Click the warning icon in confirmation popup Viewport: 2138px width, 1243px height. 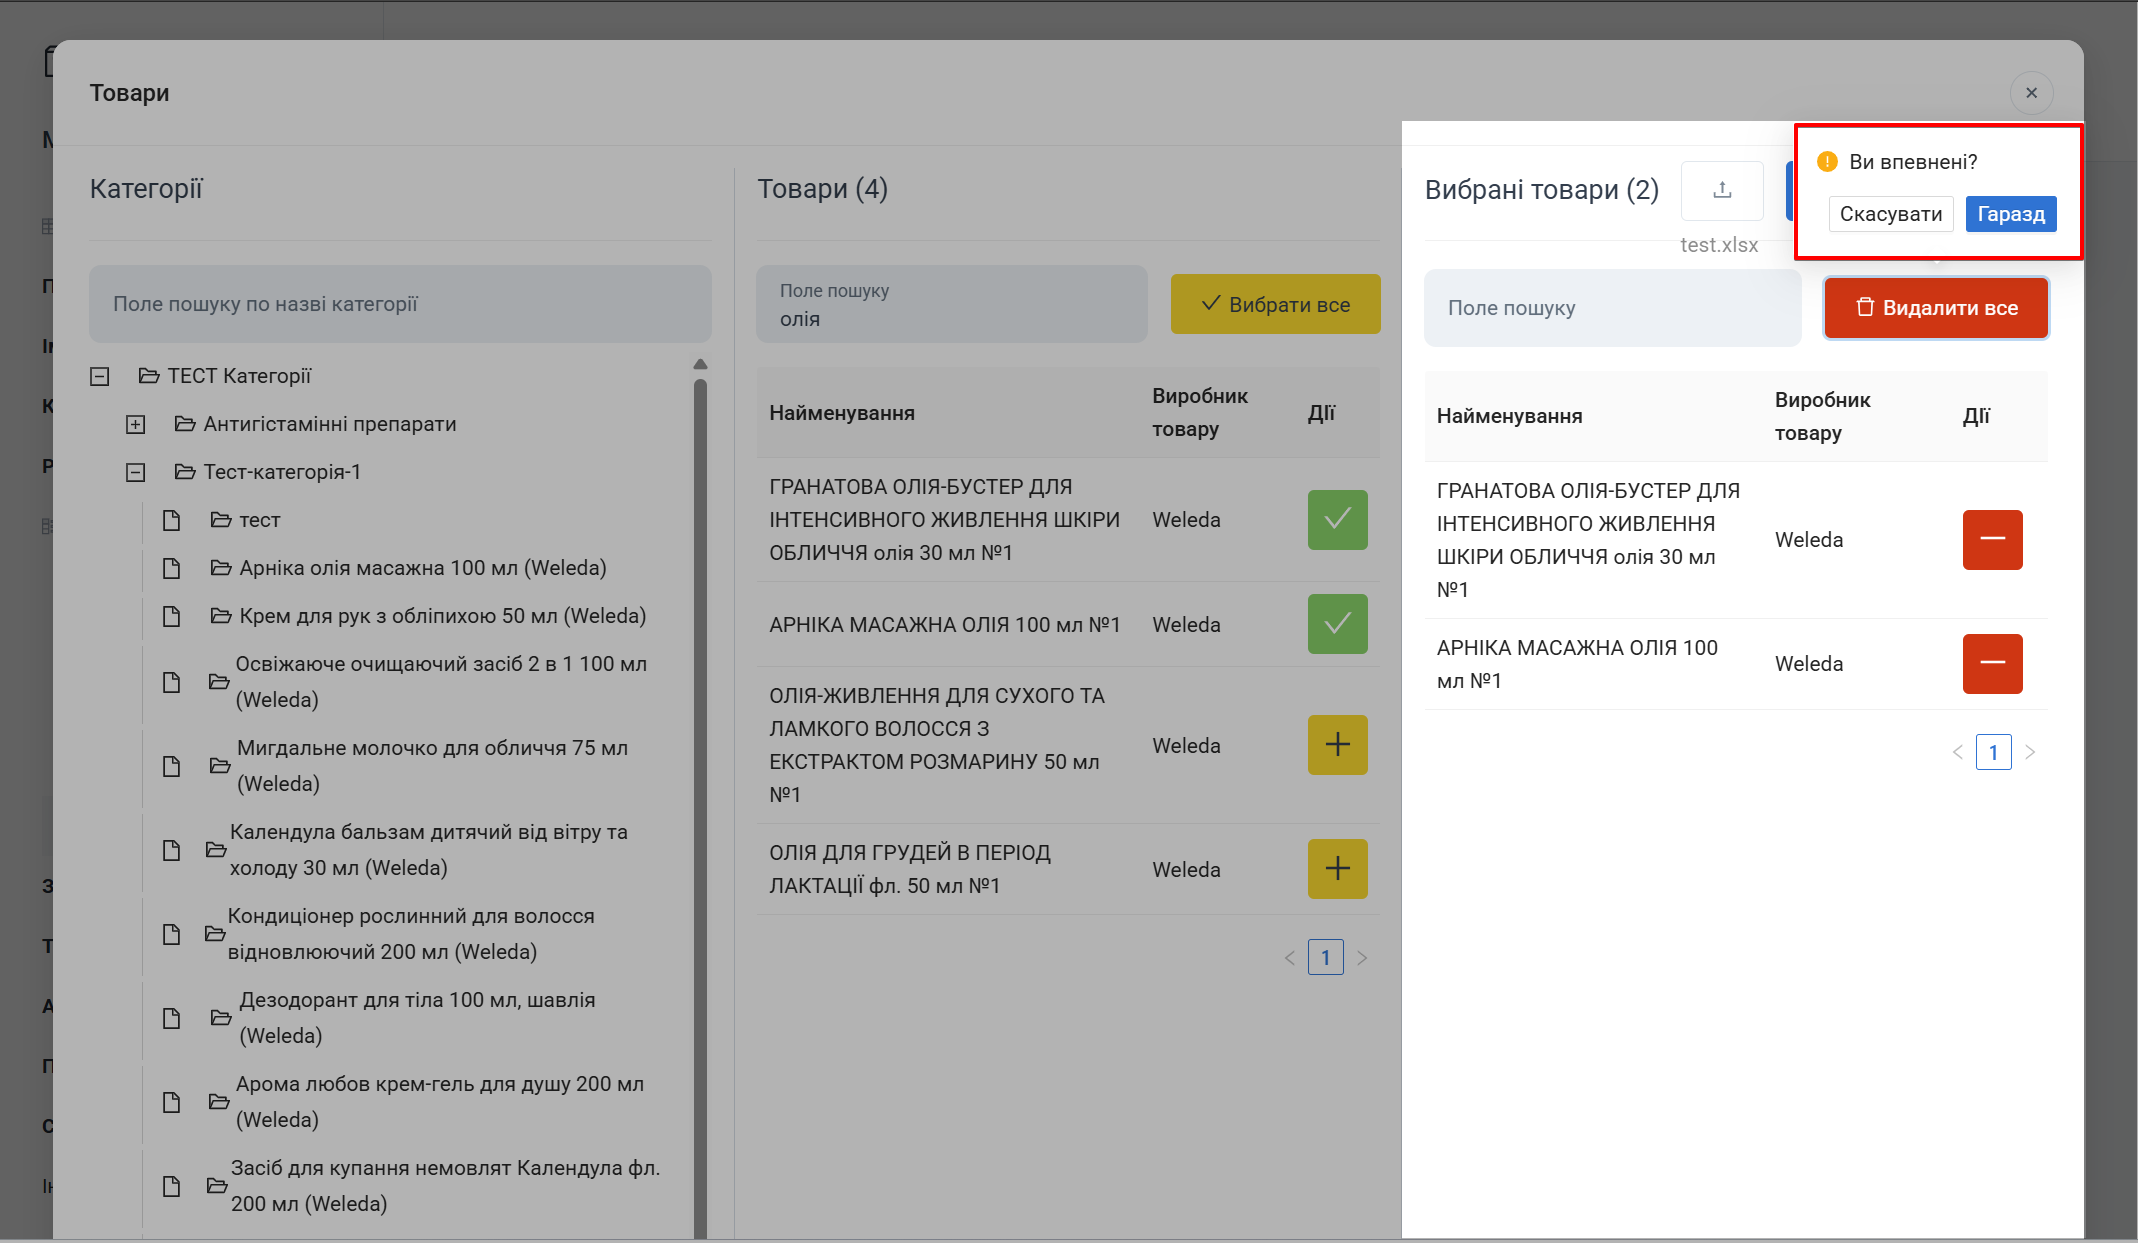pyautogui.click(x=1827, y=162)
